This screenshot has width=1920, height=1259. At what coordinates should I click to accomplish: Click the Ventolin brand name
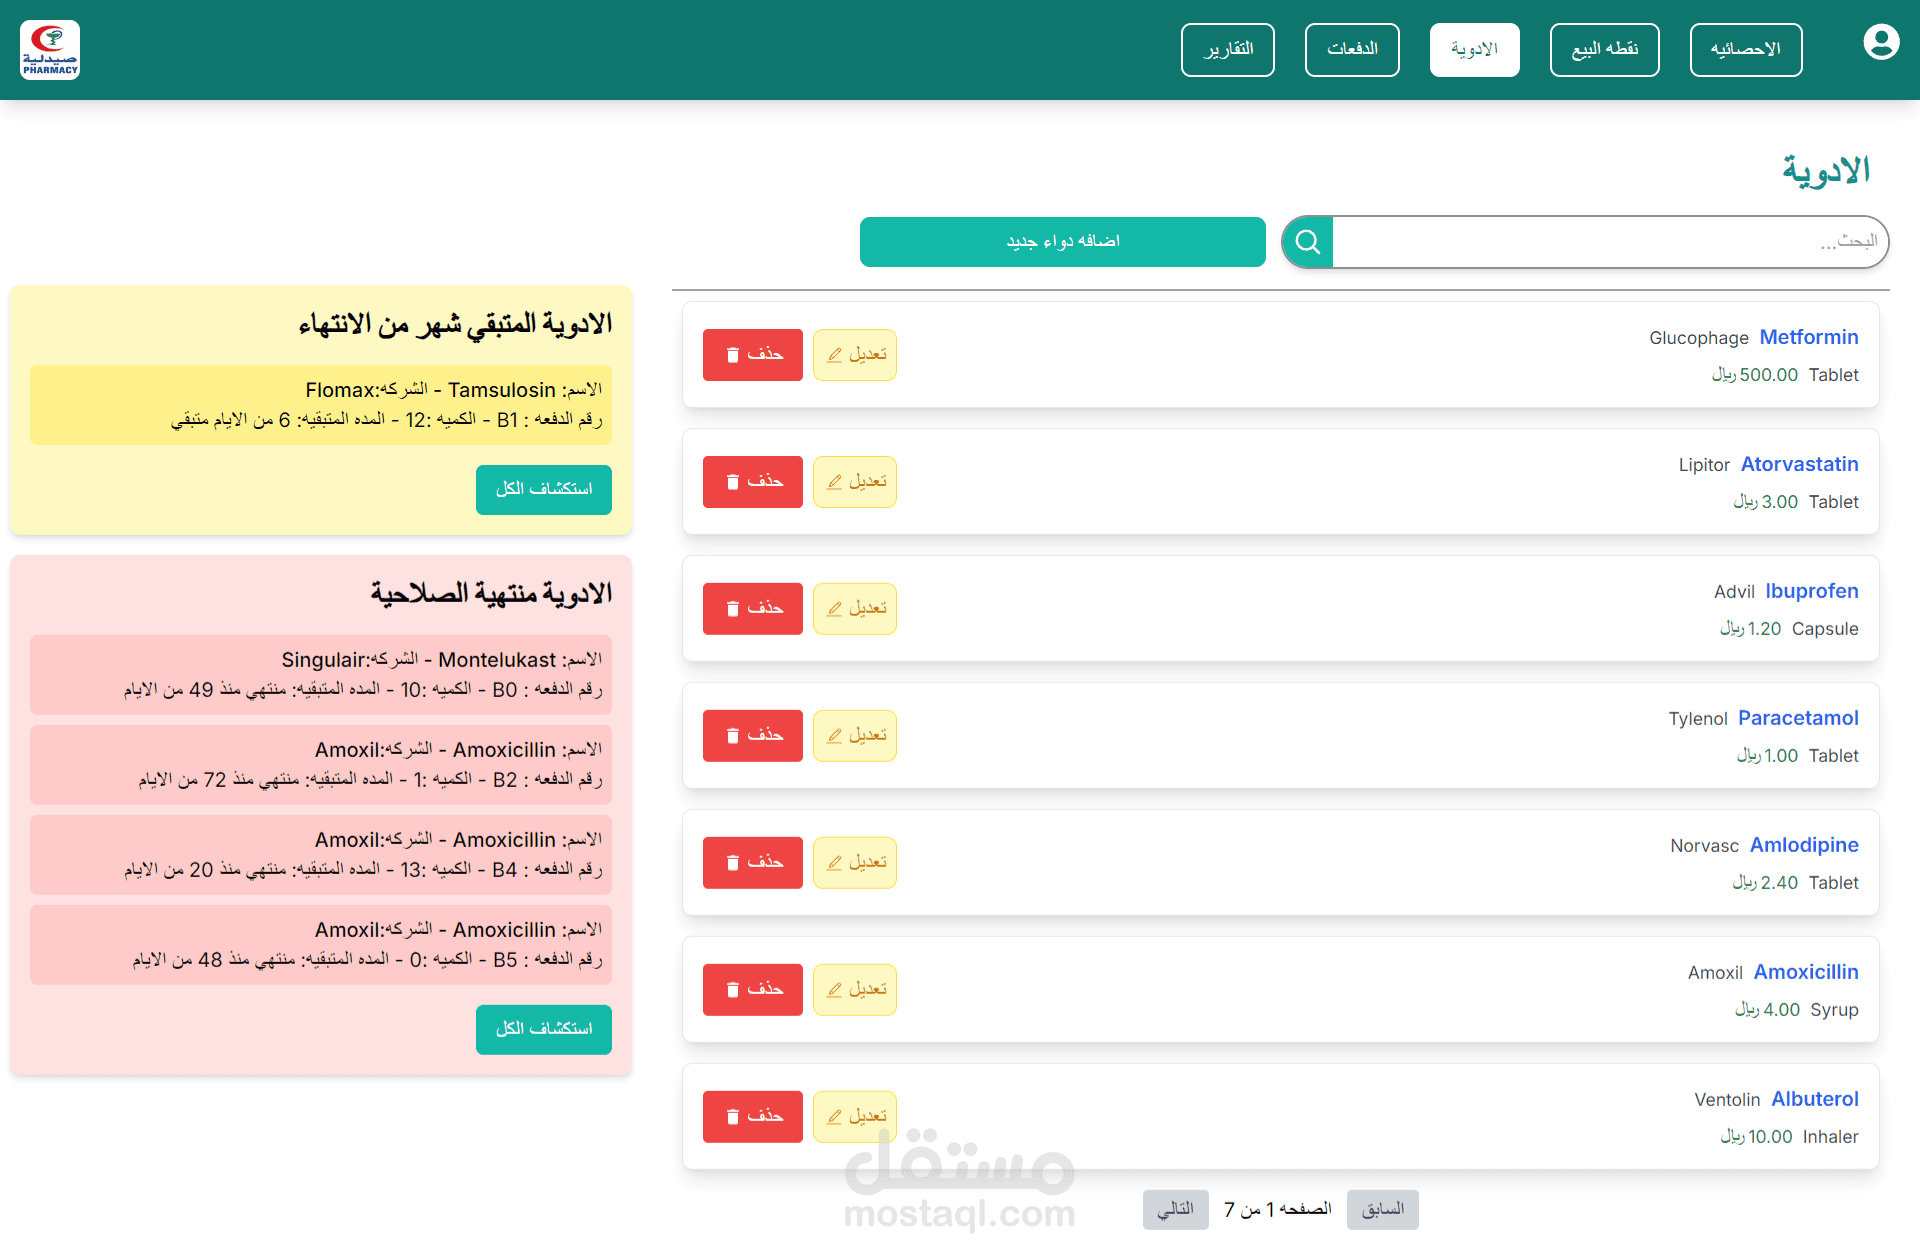pyautogui.click(x=1727, y=1100)
